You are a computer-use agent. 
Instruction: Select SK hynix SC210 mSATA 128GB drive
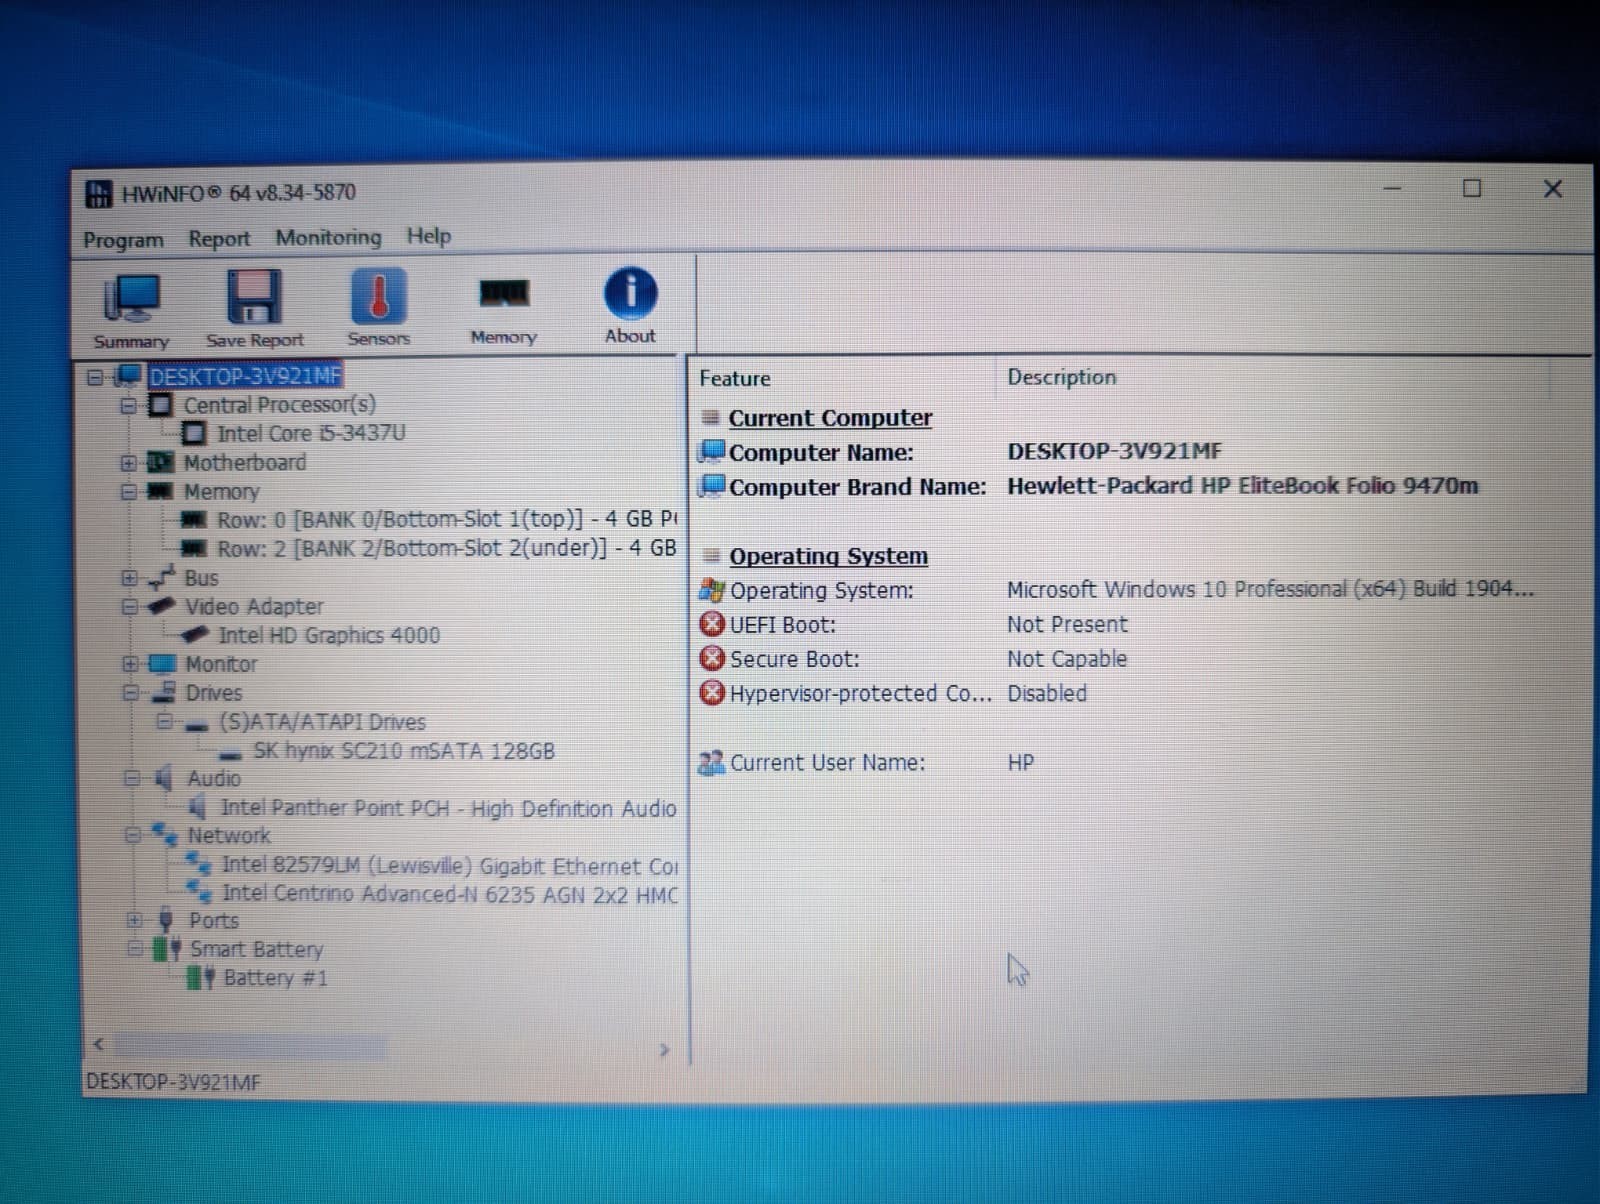pyautogui.click(x=404, y=751)
